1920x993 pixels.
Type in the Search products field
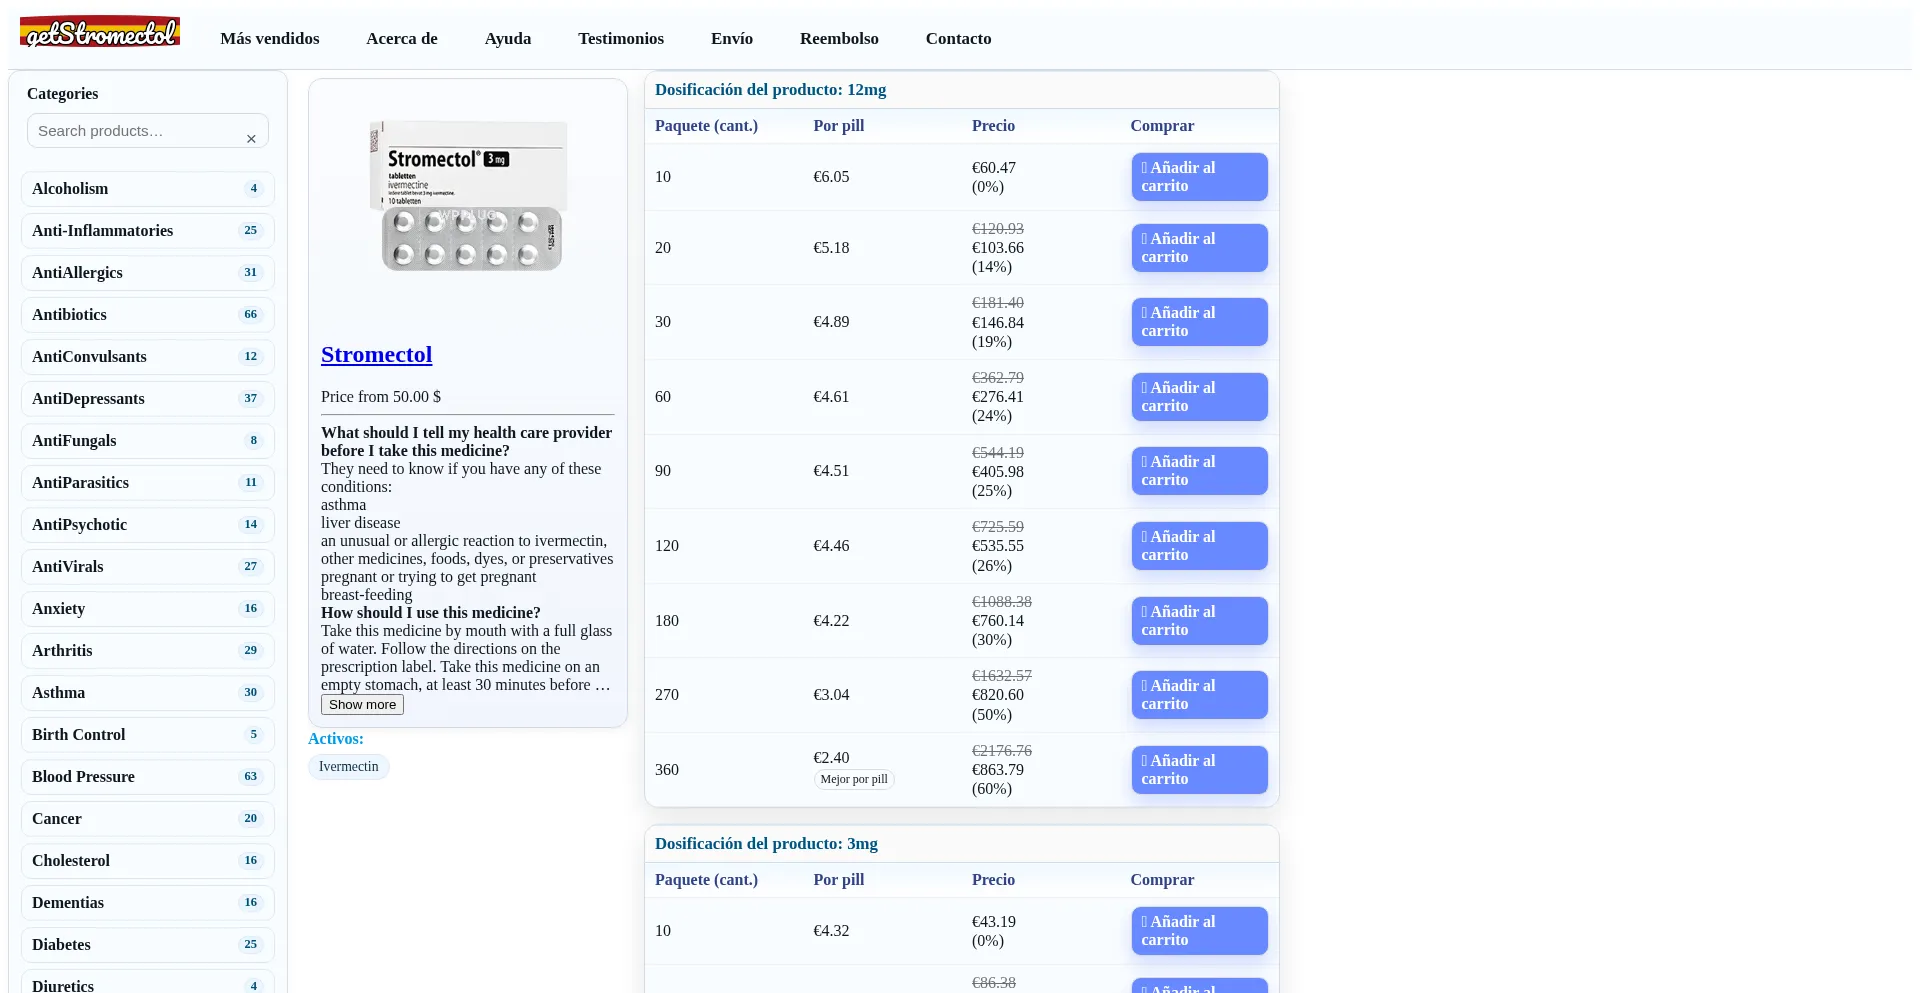point(135,131)
